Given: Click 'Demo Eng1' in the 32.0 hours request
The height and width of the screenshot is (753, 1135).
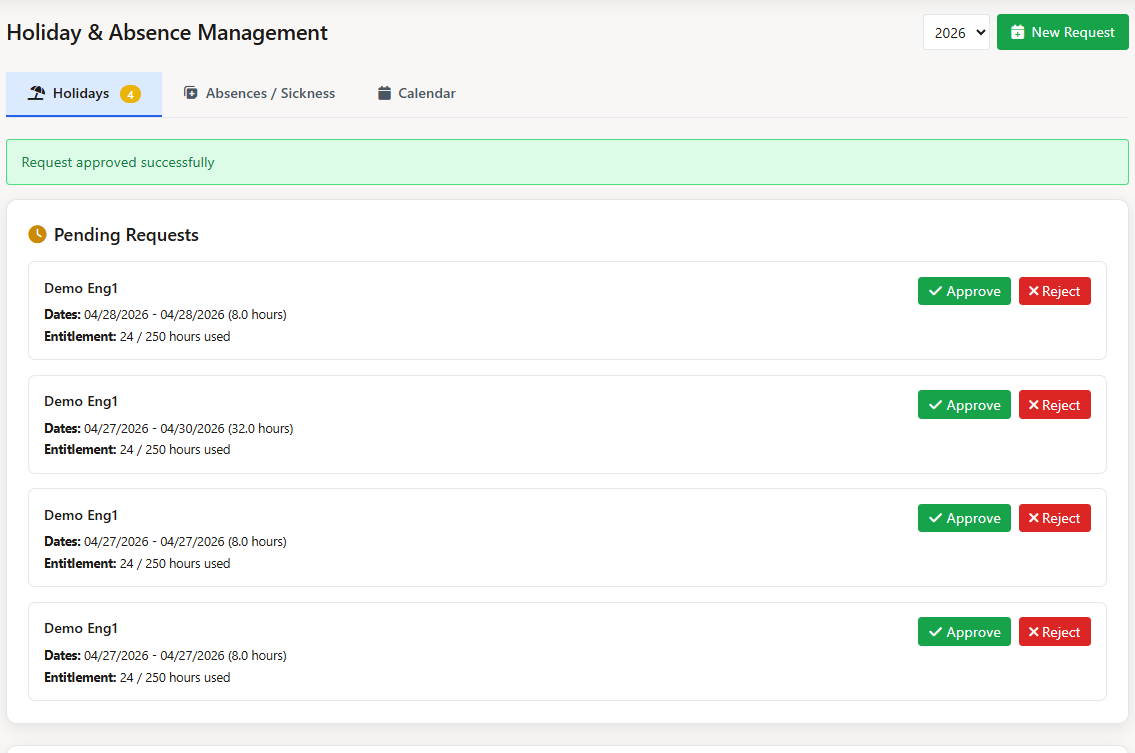Looking at the screenshot, I should [x=81, y=401].
